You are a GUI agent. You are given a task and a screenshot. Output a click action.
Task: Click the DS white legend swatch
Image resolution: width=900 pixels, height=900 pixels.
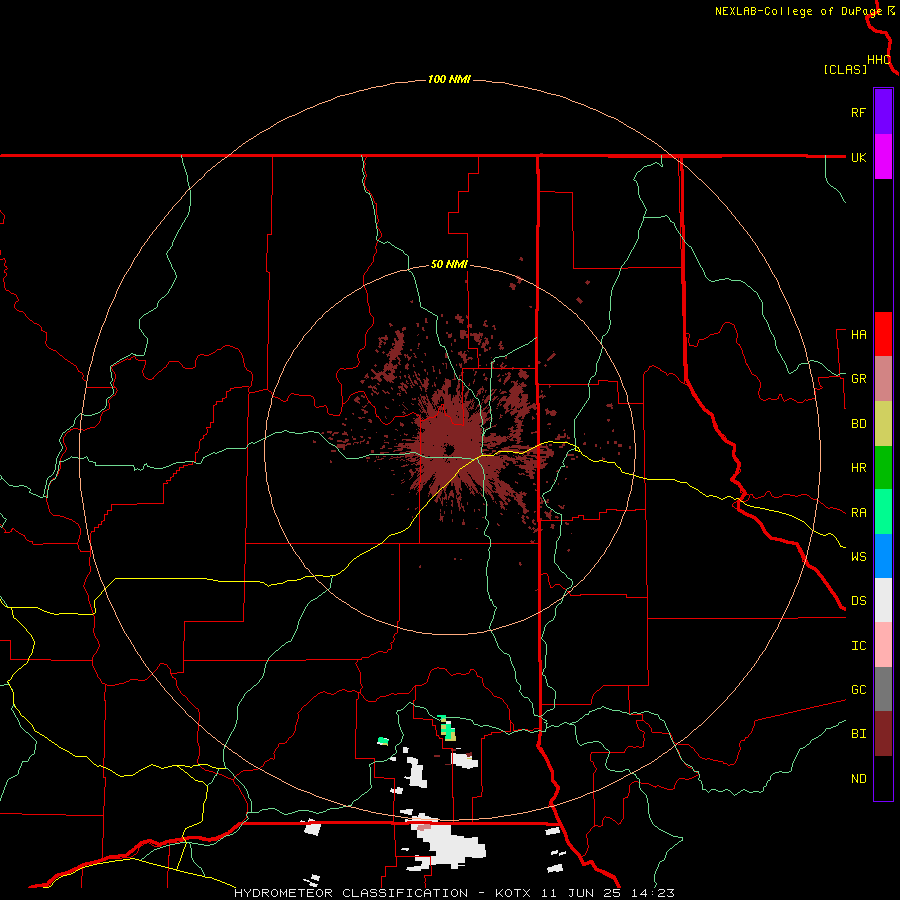883,600
